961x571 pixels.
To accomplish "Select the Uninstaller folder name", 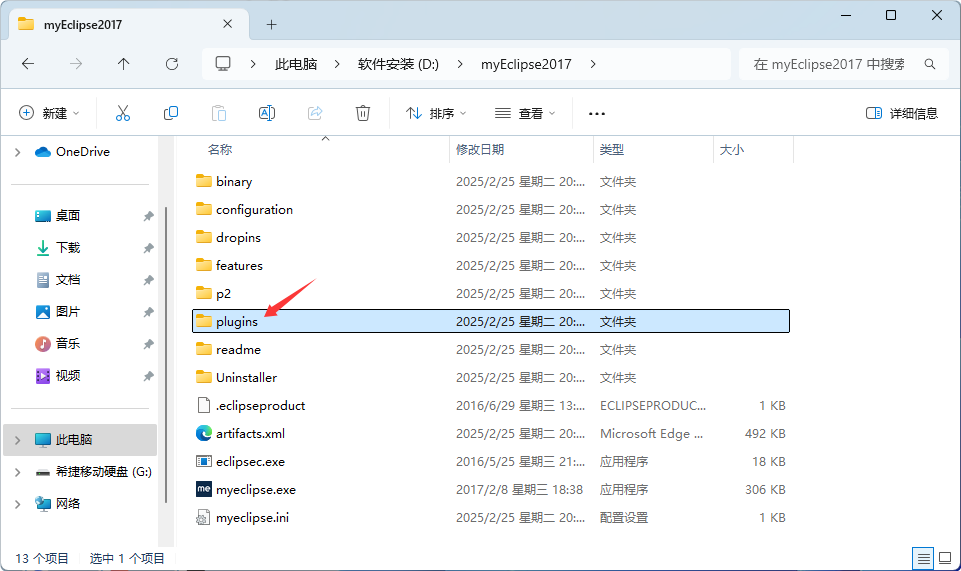I will 246,377.
